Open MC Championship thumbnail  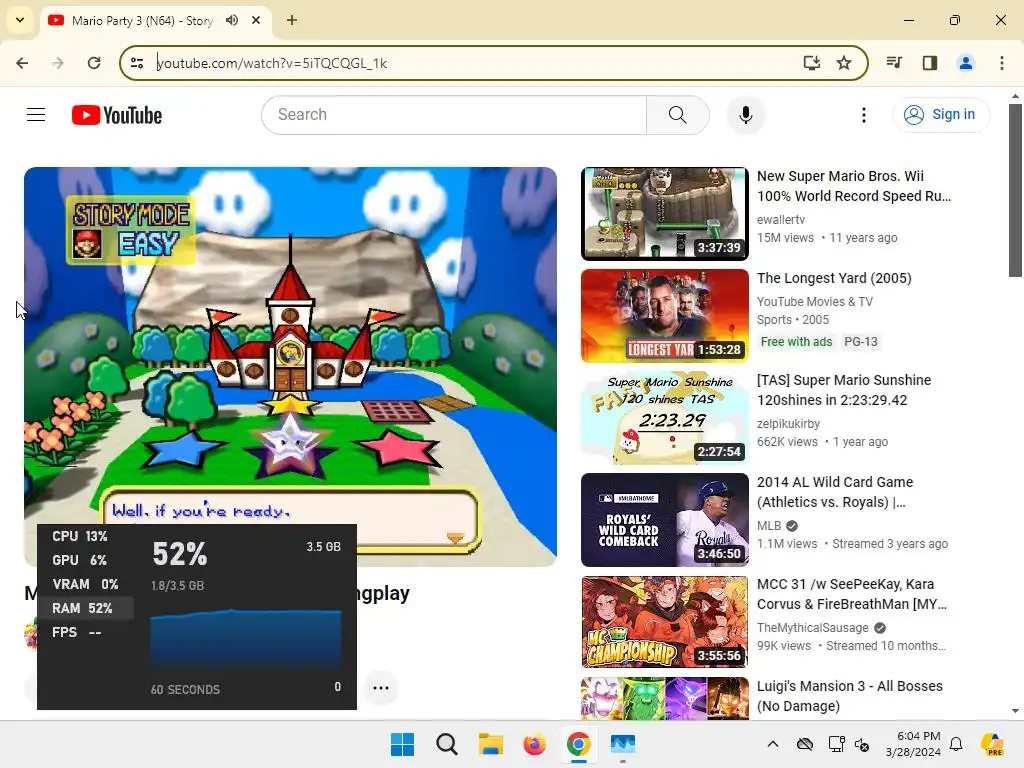[x=665, y=622]
